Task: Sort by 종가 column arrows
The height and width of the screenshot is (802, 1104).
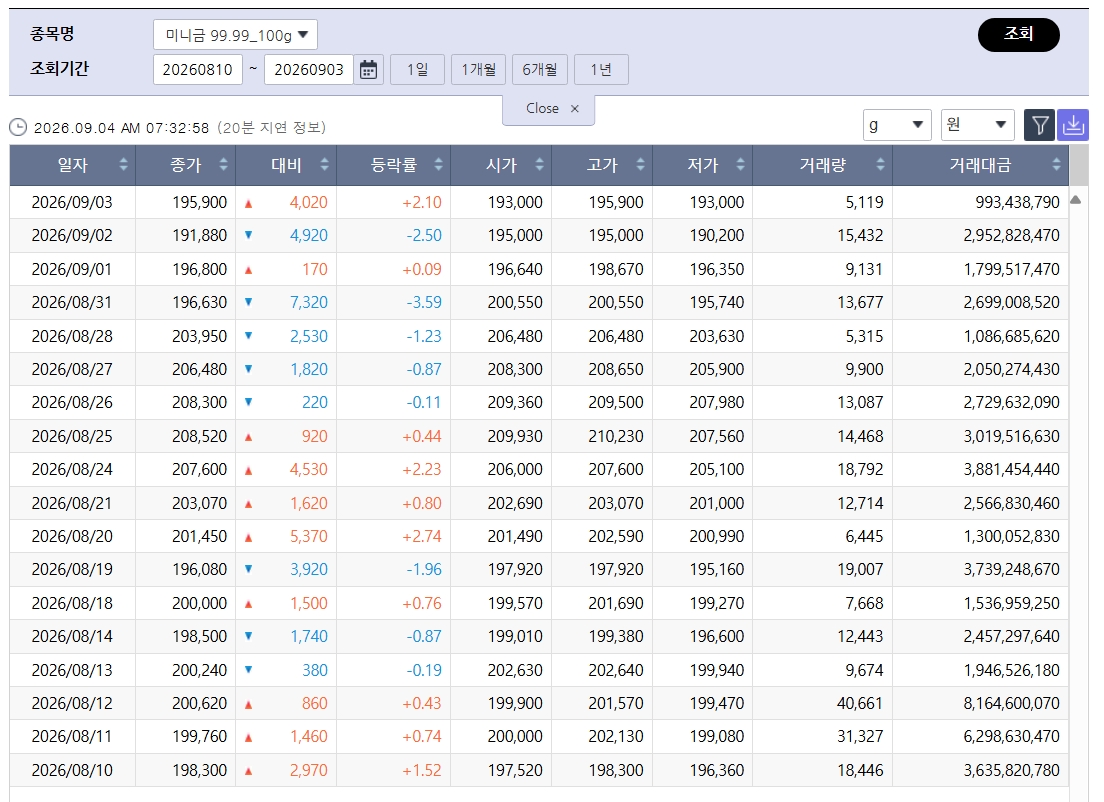Action: click(x=224, y=165)
